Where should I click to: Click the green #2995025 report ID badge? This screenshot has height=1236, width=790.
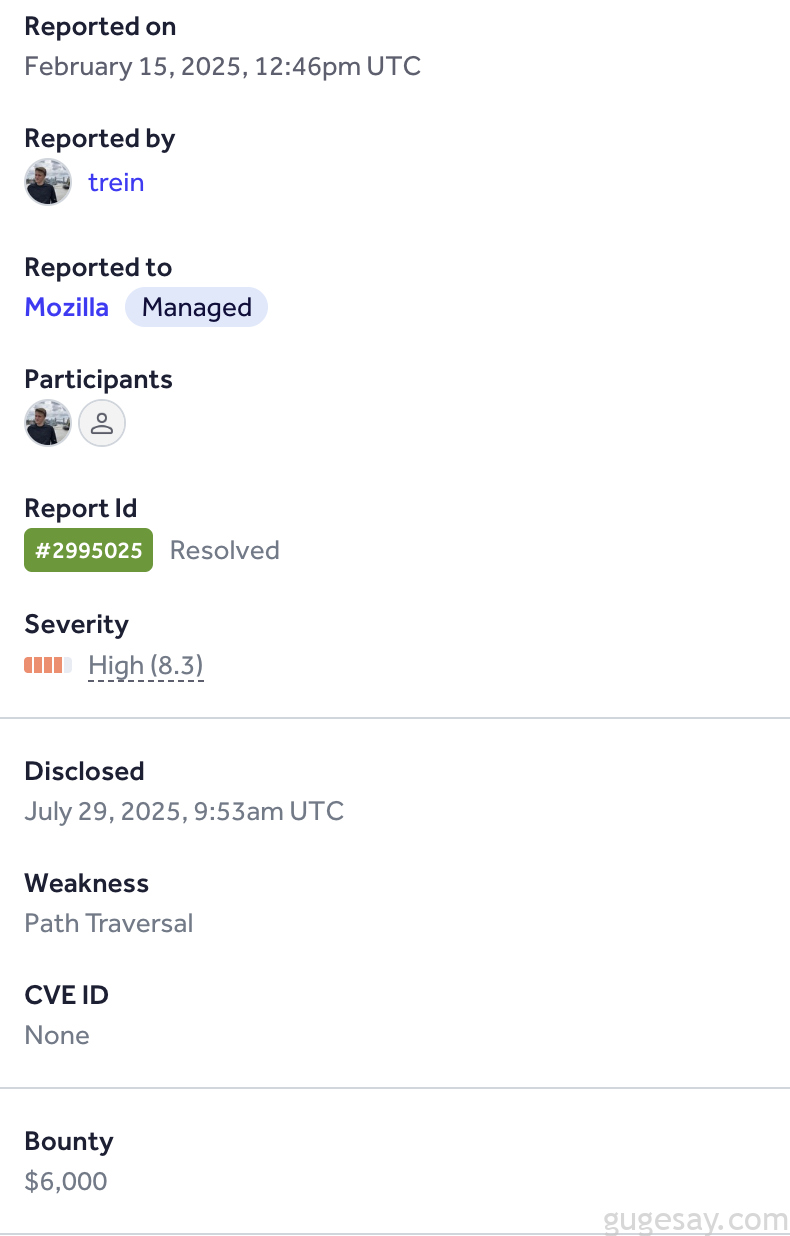[88, 550]
